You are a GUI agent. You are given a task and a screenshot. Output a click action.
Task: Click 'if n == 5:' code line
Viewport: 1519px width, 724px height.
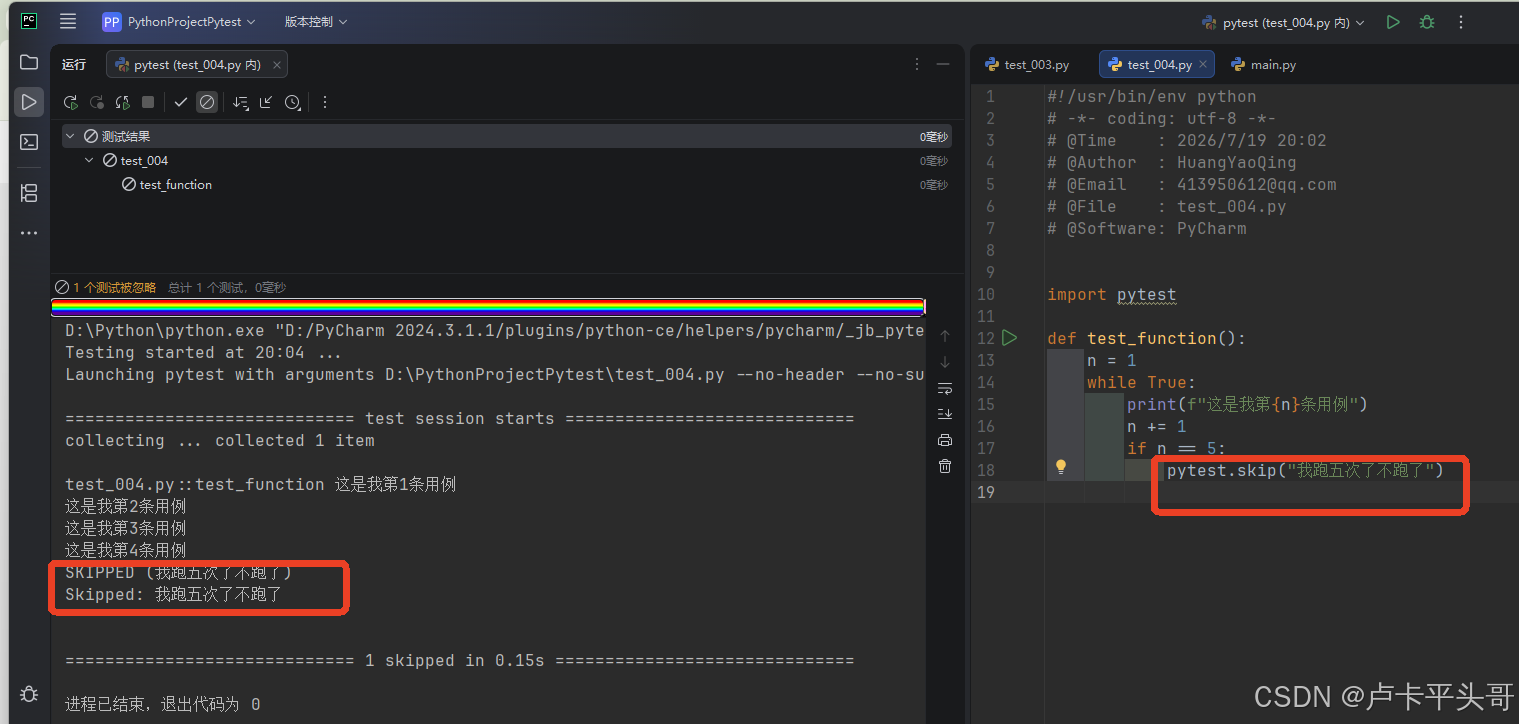[x=1176, y=448]
